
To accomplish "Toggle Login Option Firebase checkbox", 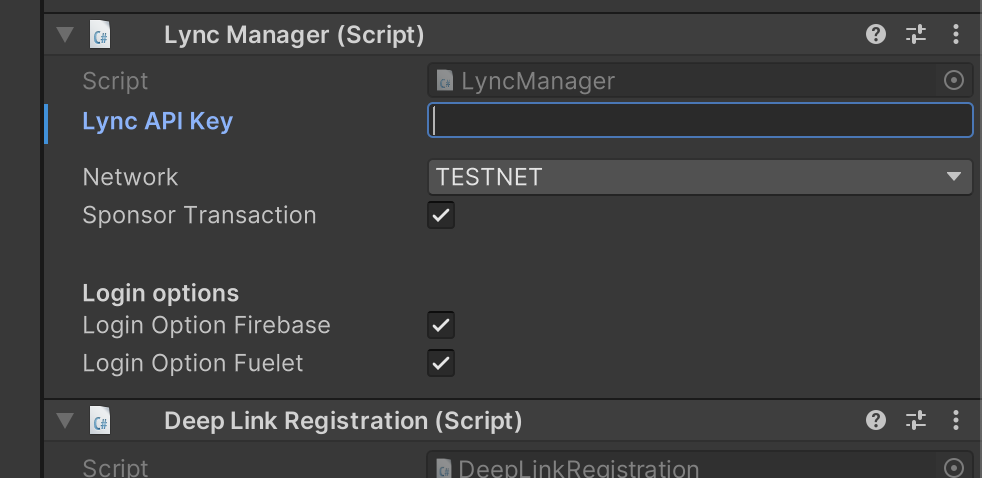I will tap(441, 325).
